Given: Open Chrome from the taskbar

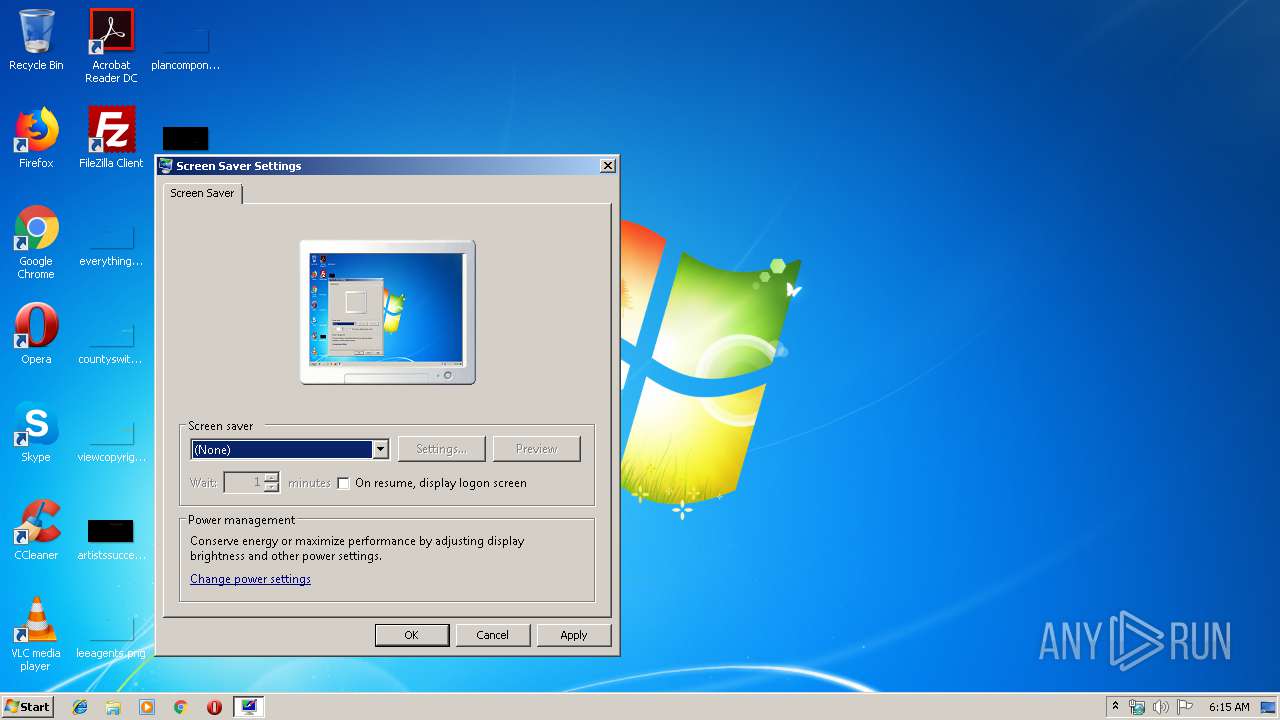Looking at the screenshot, I should (x=181, y=707).
